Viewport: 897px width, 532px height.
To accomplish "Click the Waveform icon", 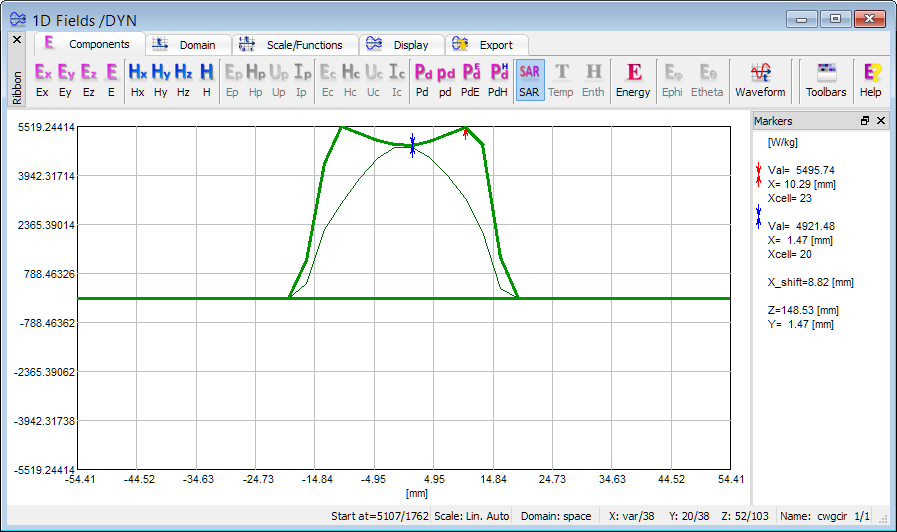I will 760,79.
